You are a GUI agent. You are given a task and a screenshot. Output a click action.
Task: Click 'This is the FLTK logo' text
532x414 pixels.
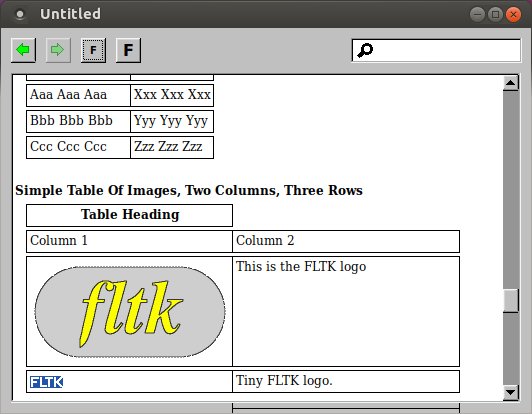click(301, 267)
